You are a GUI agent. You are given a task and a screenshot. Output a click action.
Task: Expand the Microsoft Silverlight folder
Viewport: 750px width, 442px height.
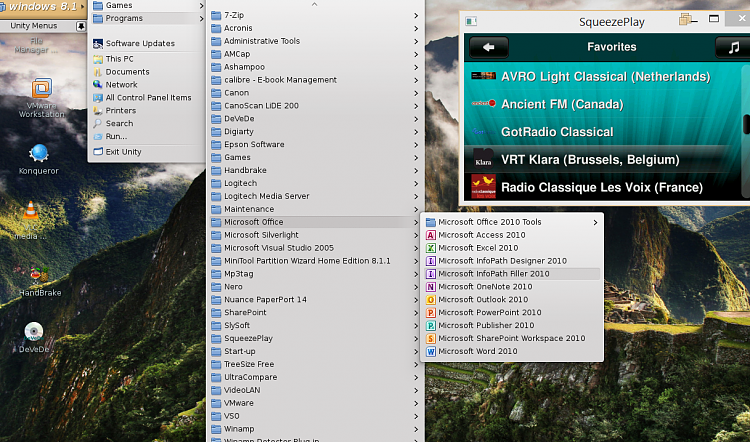315,235
